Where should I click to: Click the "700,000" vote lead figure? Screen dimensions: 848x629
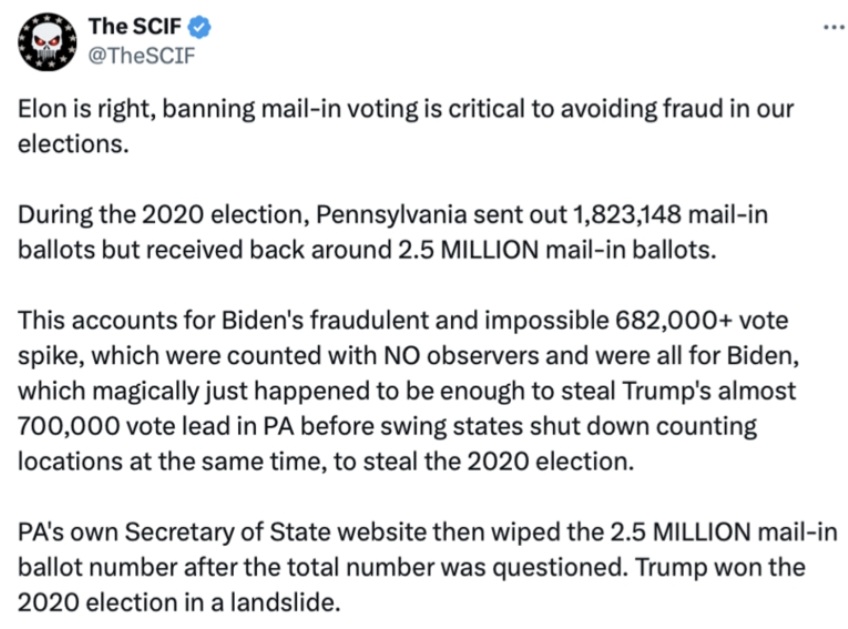pyautogui.click(x=69, y=426)
